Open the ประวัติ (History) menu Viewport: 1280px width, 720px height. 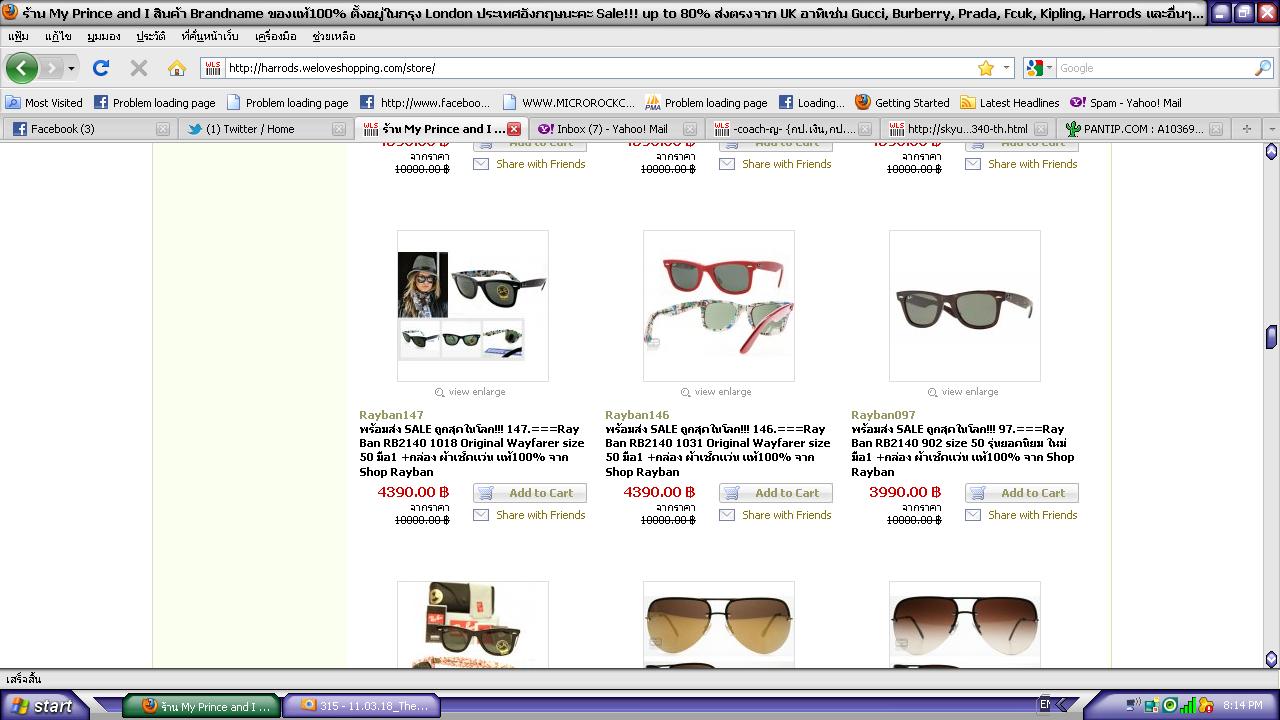click(151, 36)
